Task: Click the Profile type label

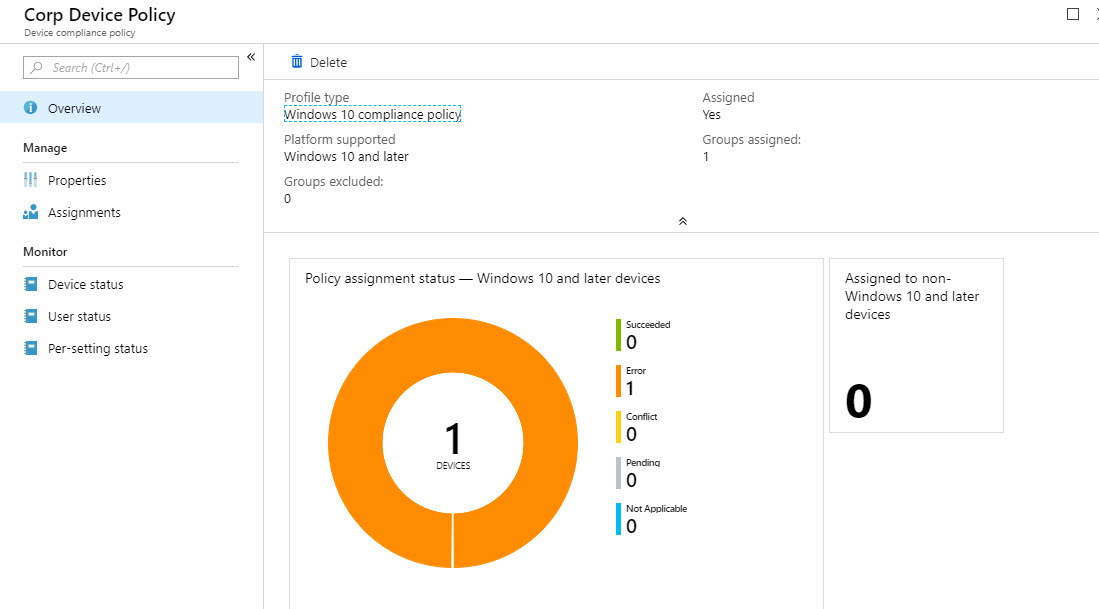Action: click(316, 97)
